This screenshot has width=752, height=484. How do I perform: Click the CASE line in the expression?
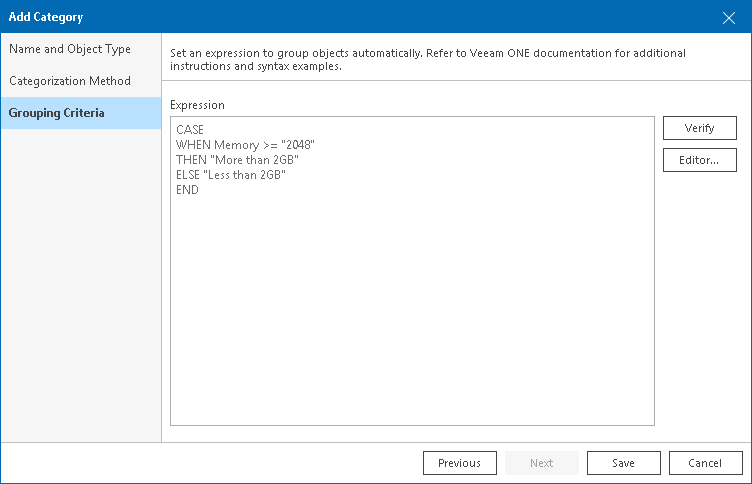coord(190,130)
